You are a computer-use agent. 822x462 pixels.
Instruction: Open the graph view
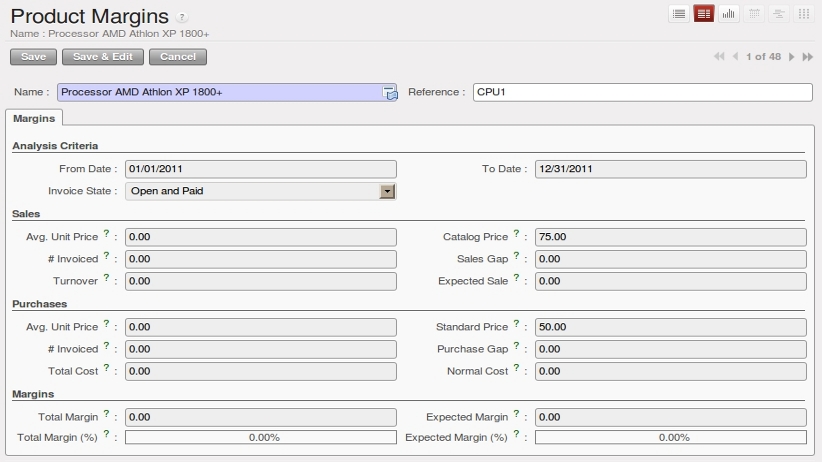729,14
